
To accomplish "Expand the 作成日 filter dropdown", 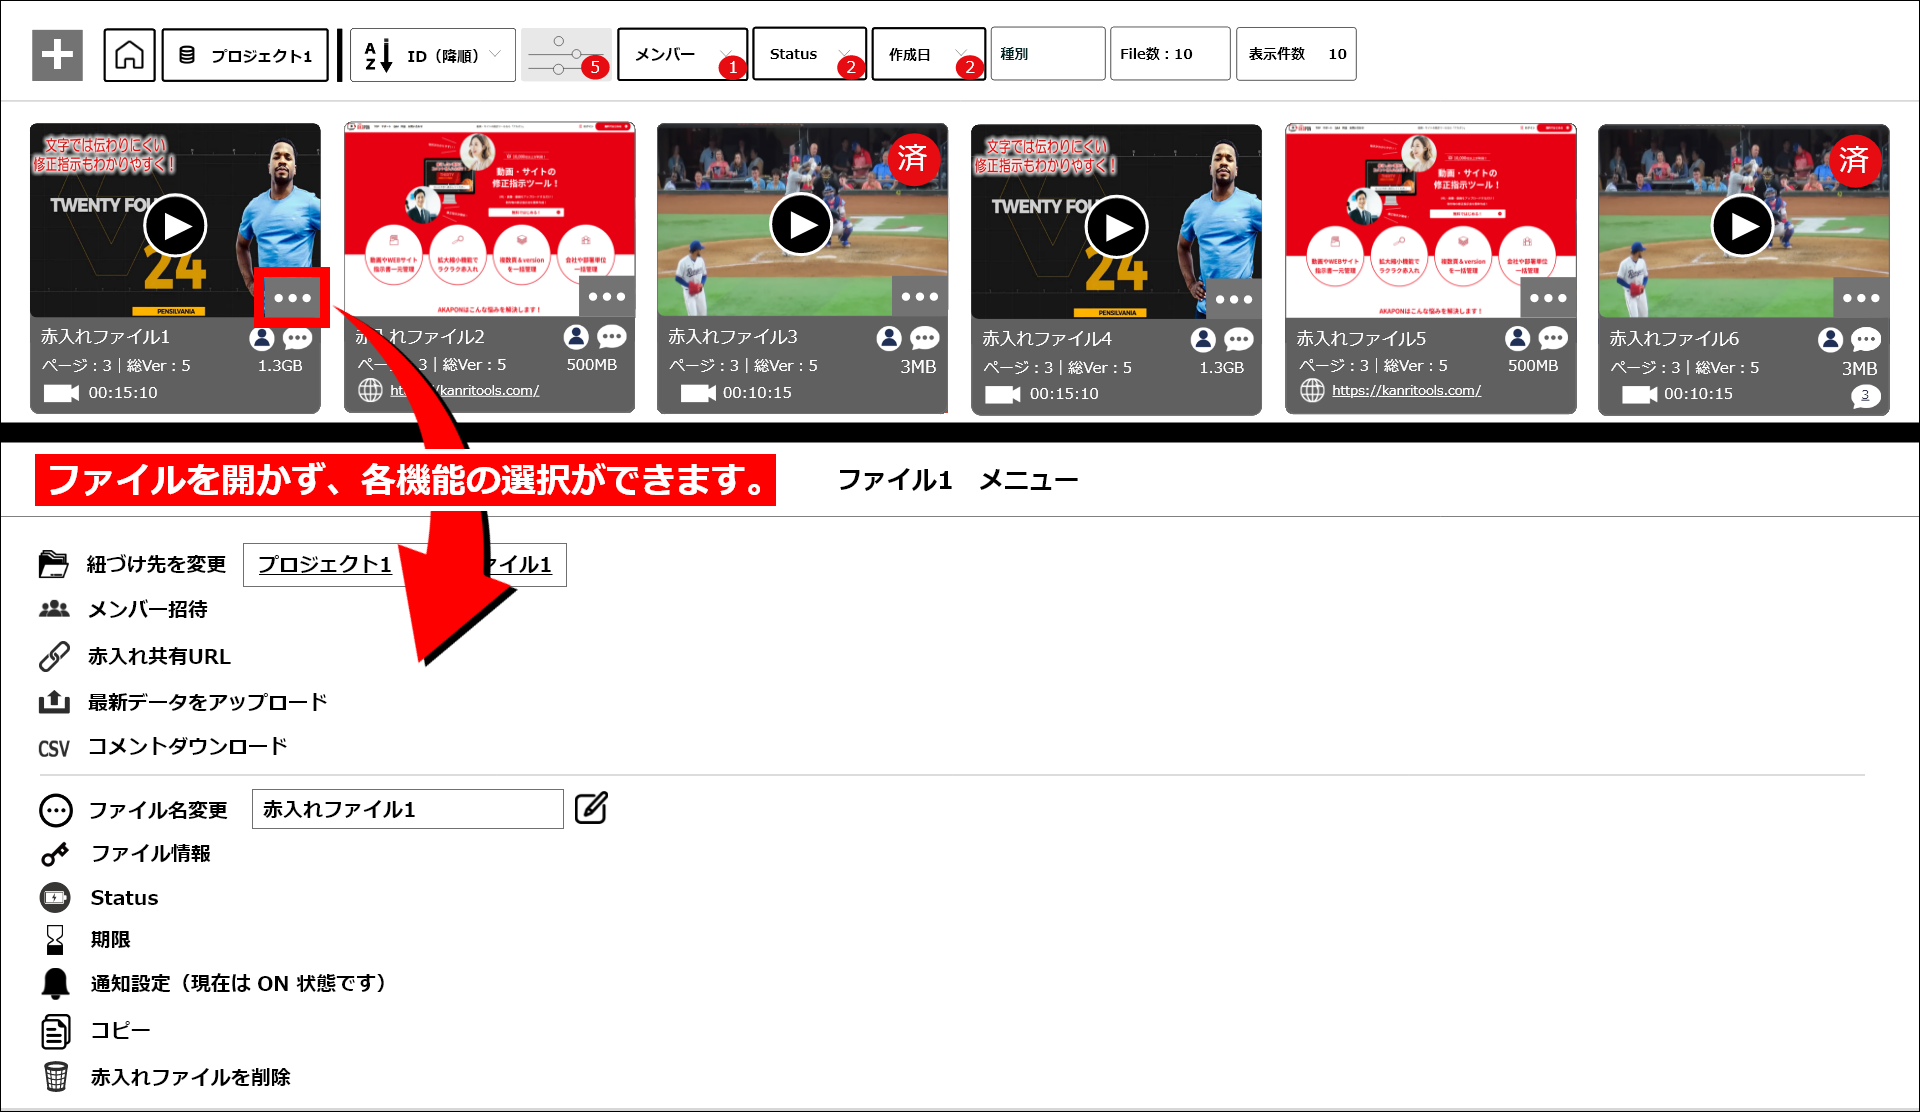I will point(928,54).
